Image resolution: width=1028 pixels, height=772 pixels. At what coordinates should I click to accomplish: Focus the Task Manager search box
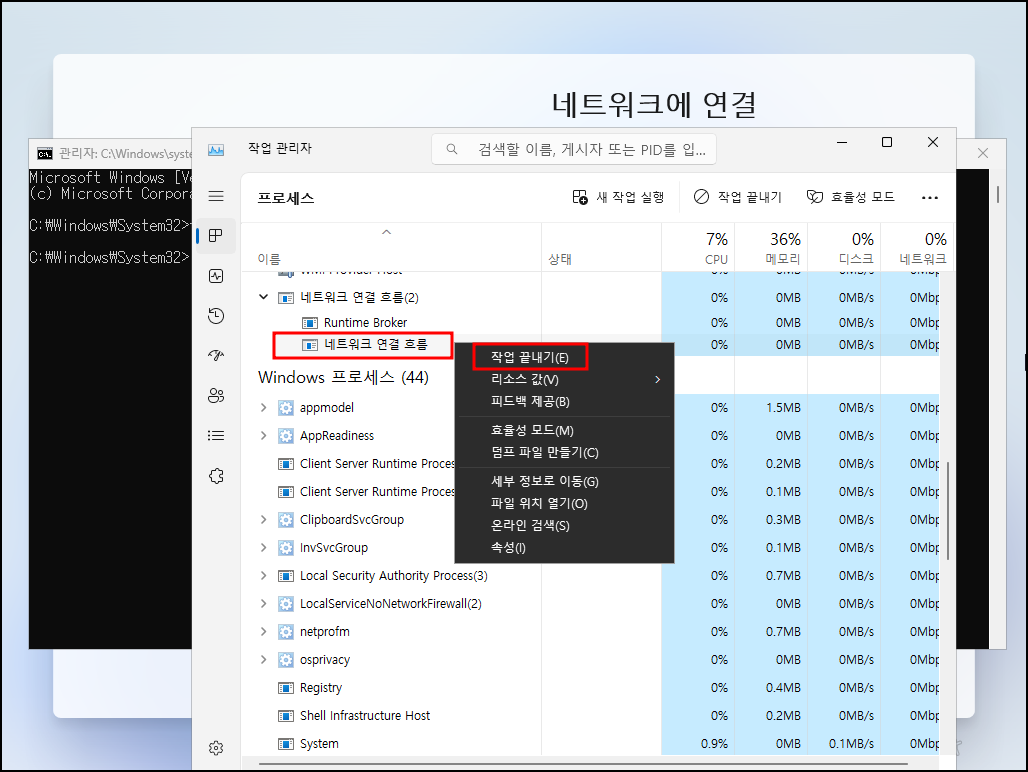[x=574, y=149]
